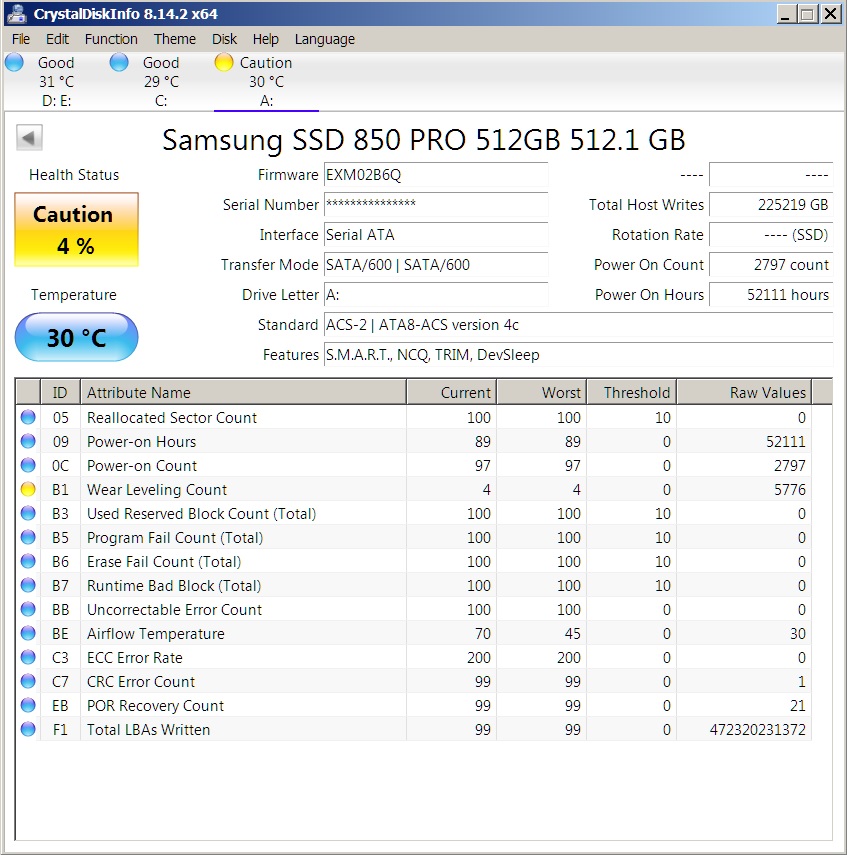Image resolution: width=847 pixels, height=855 pixels.
Task: Open the Theme menu
Action: pos(175,39)
